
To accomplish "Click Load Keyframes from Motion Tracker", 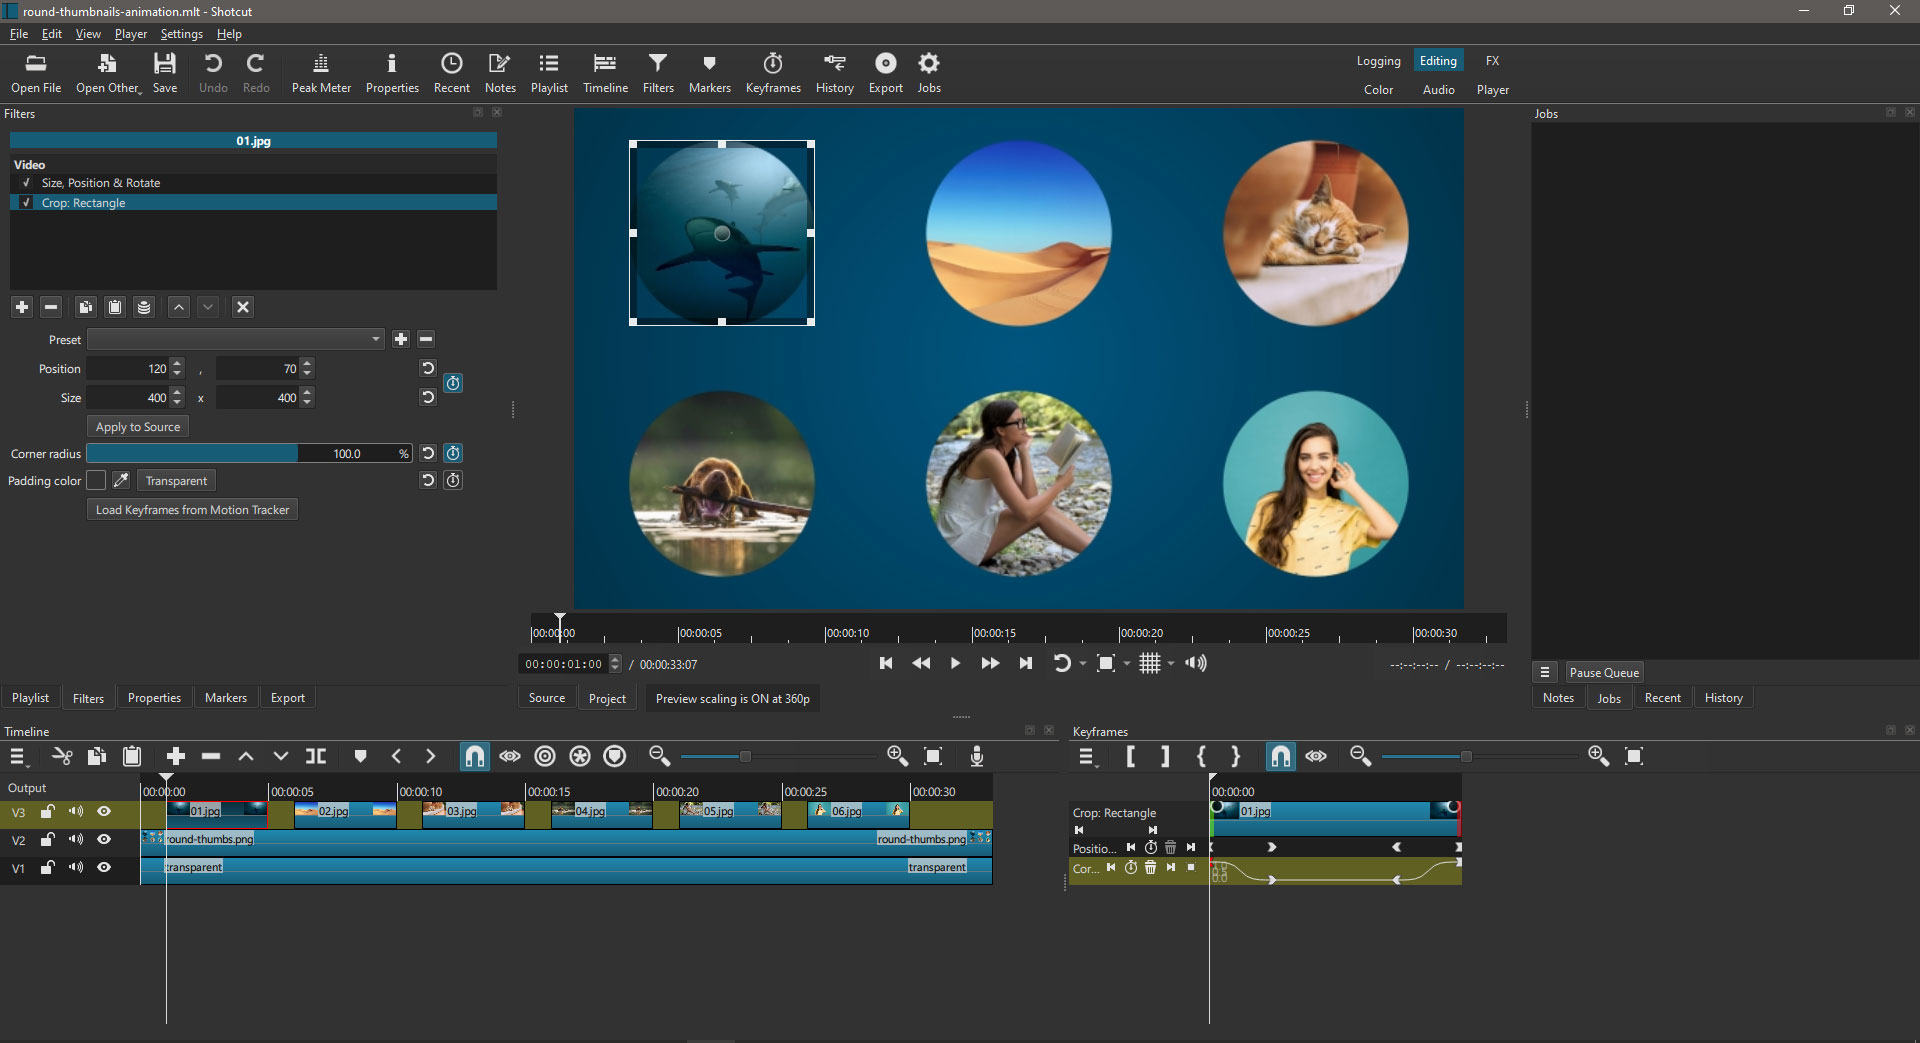I will click(x=192, y=510).
